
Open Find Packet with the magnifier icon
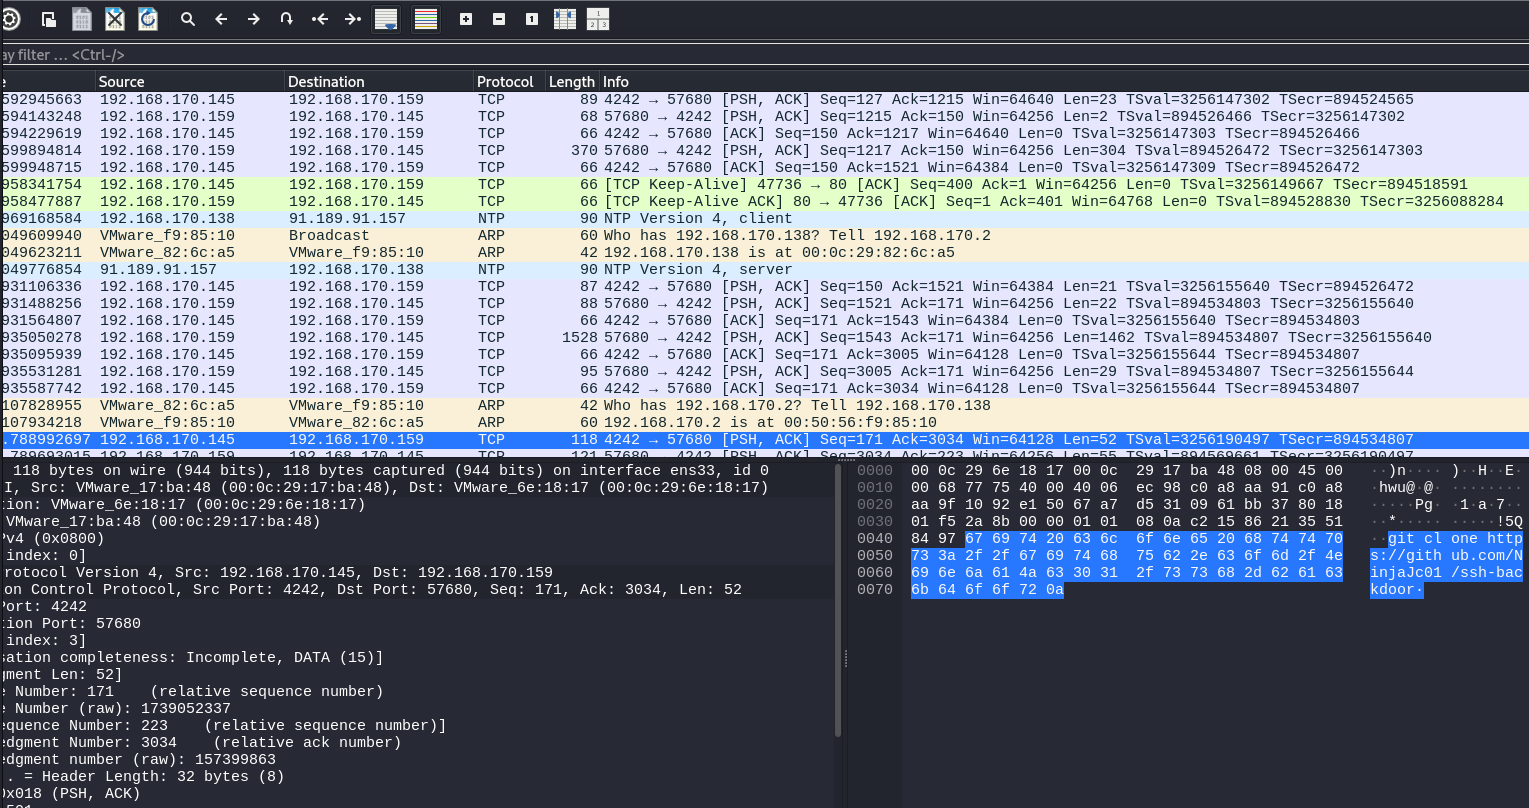tap(188, 19)
